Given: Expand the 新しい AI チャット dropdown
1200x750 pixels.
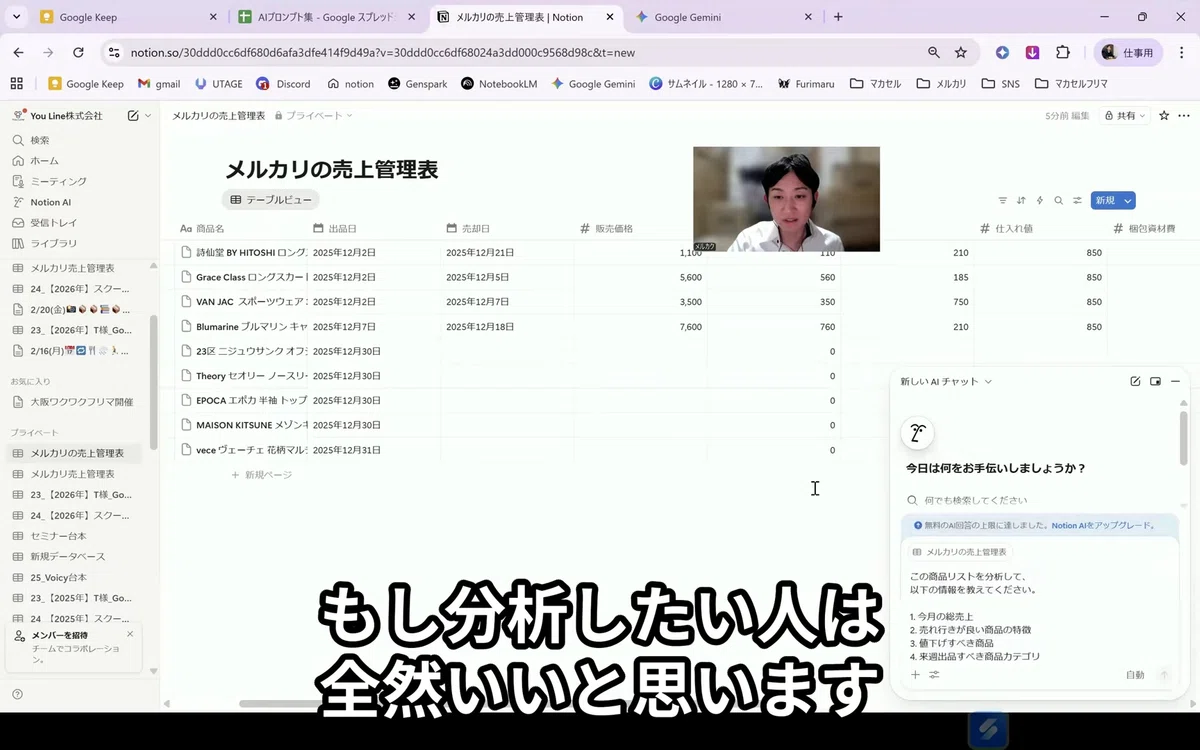Looking at the screenshot, I should 946,381.
